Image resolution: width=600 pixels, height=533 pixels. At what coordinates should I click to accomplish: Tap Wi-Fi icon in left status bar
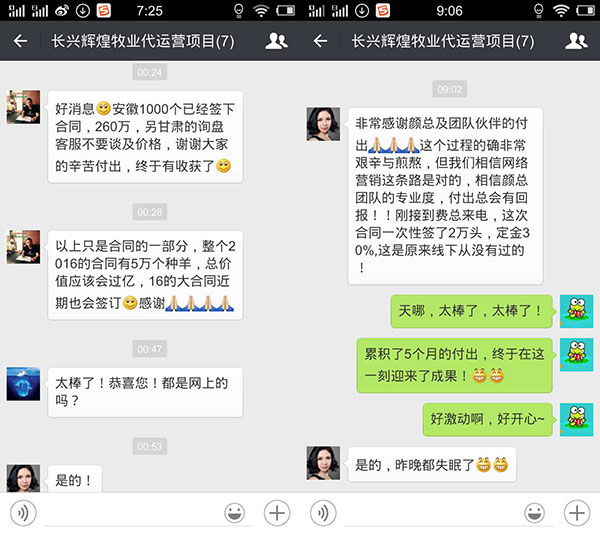tap(261, 11)
